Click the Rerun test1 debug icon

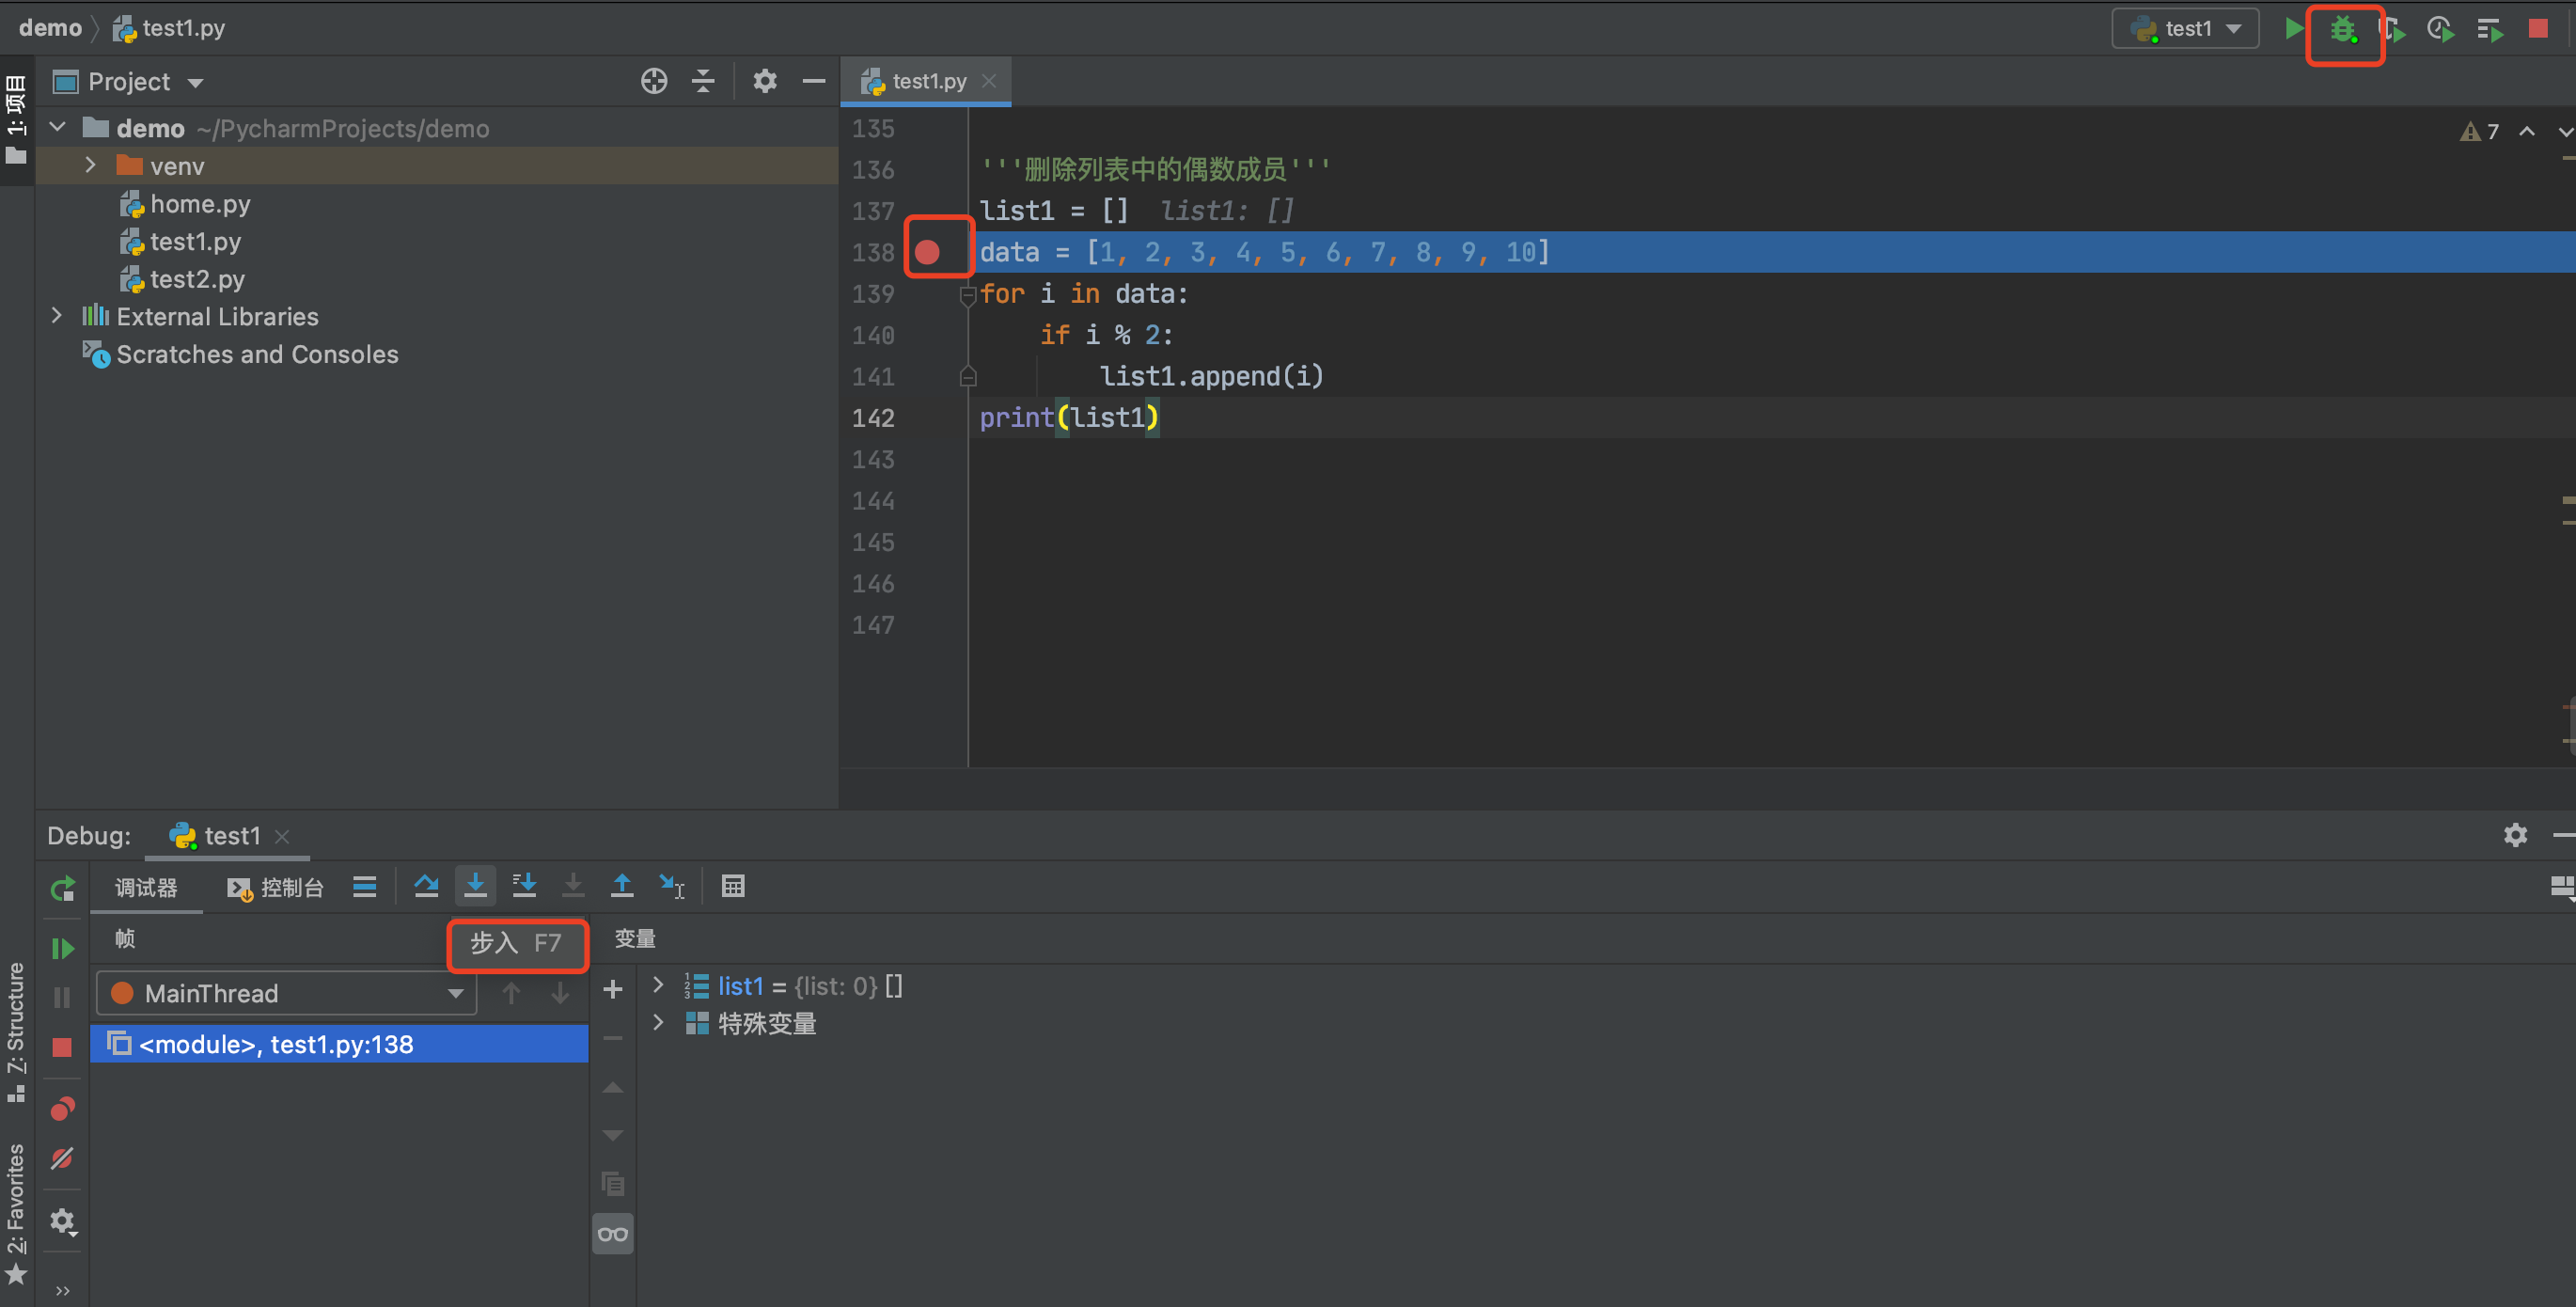[62, 889]
